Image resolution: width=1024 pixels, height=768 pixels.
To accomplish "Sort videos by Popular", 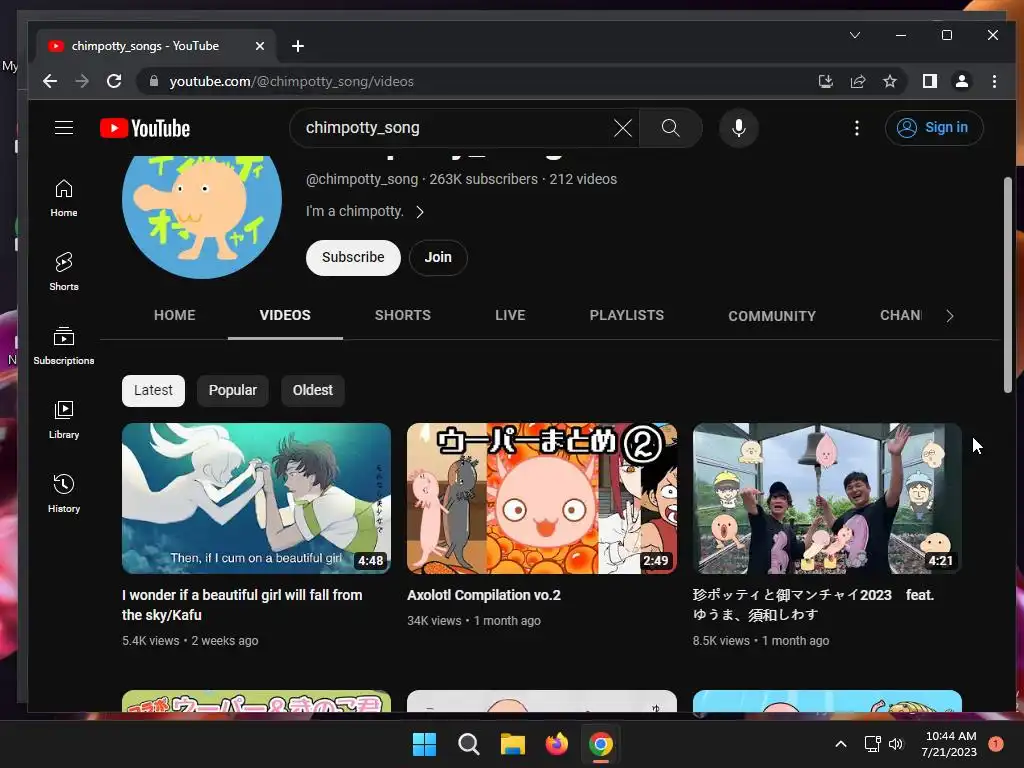I will pyautogui.click(x=232, y=391).
